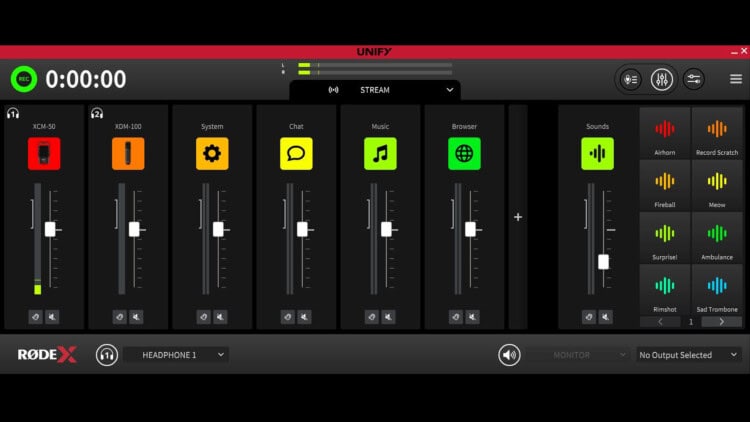Open the XDM-100 orange microphone channel icon

(x=128, y=154)
